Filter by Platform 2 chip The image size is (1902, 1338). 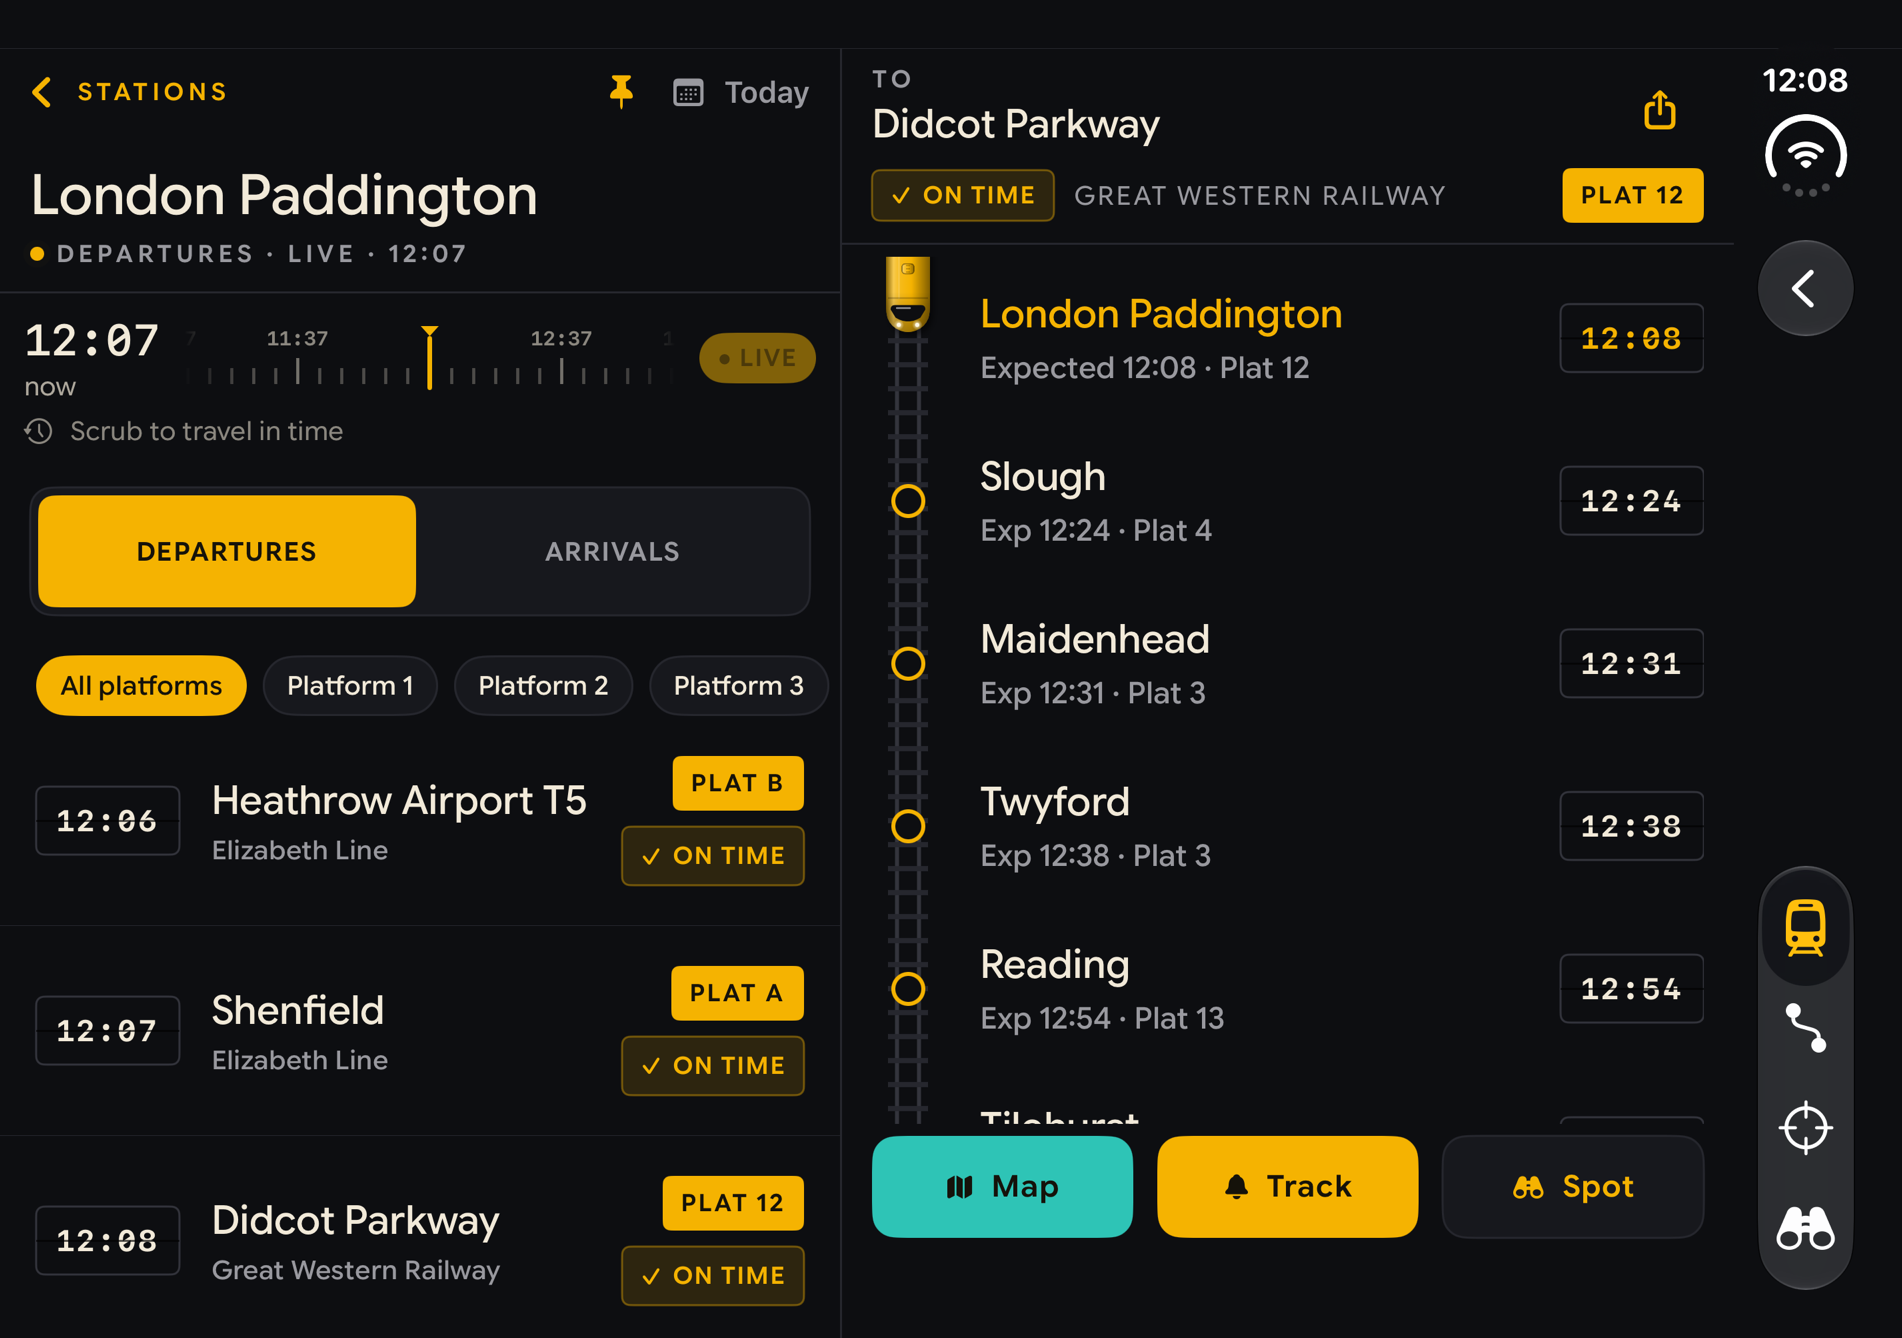(543, 685)
